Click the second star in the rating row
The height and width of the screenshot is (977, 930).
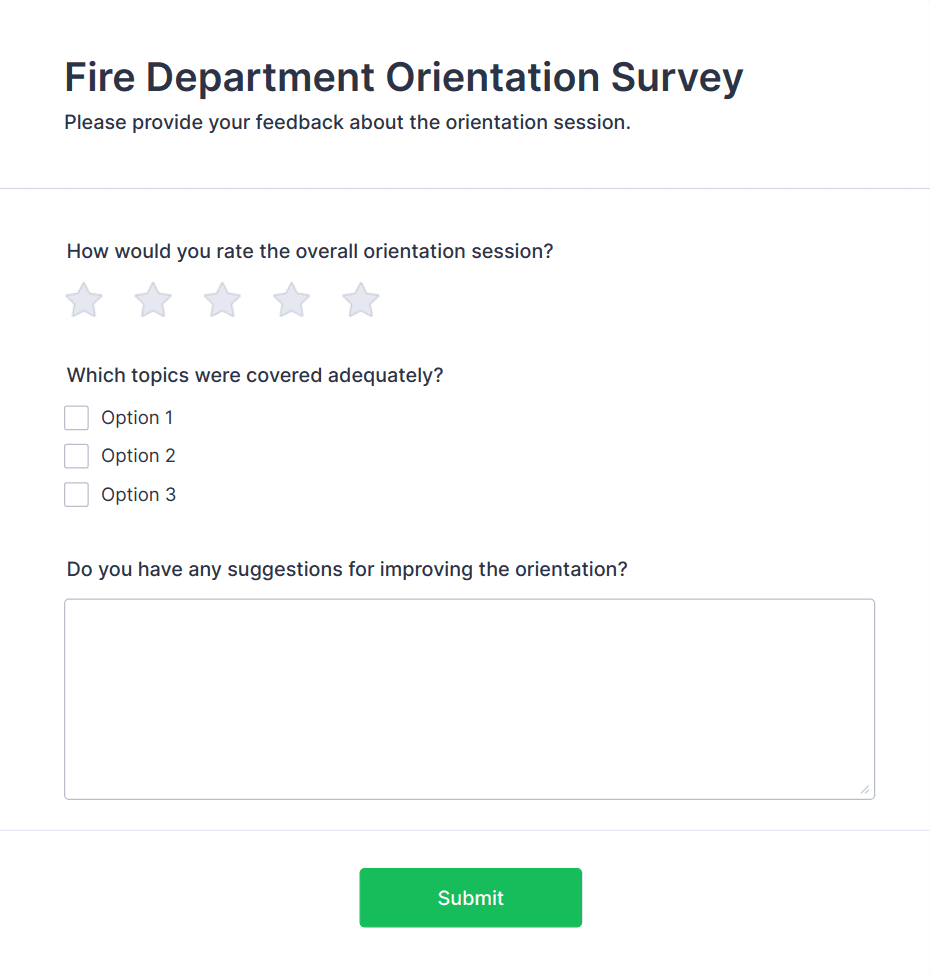pyautogui.click(x=153, y=299)
